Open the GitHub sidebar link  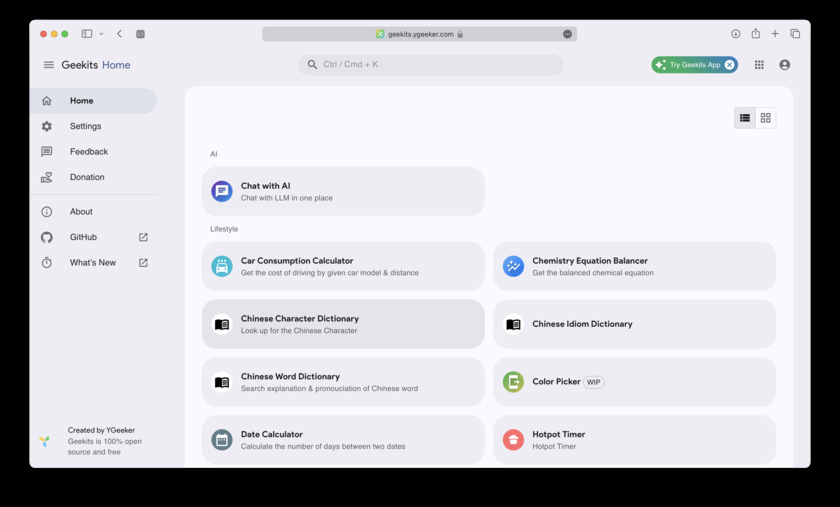pos(93,237)
